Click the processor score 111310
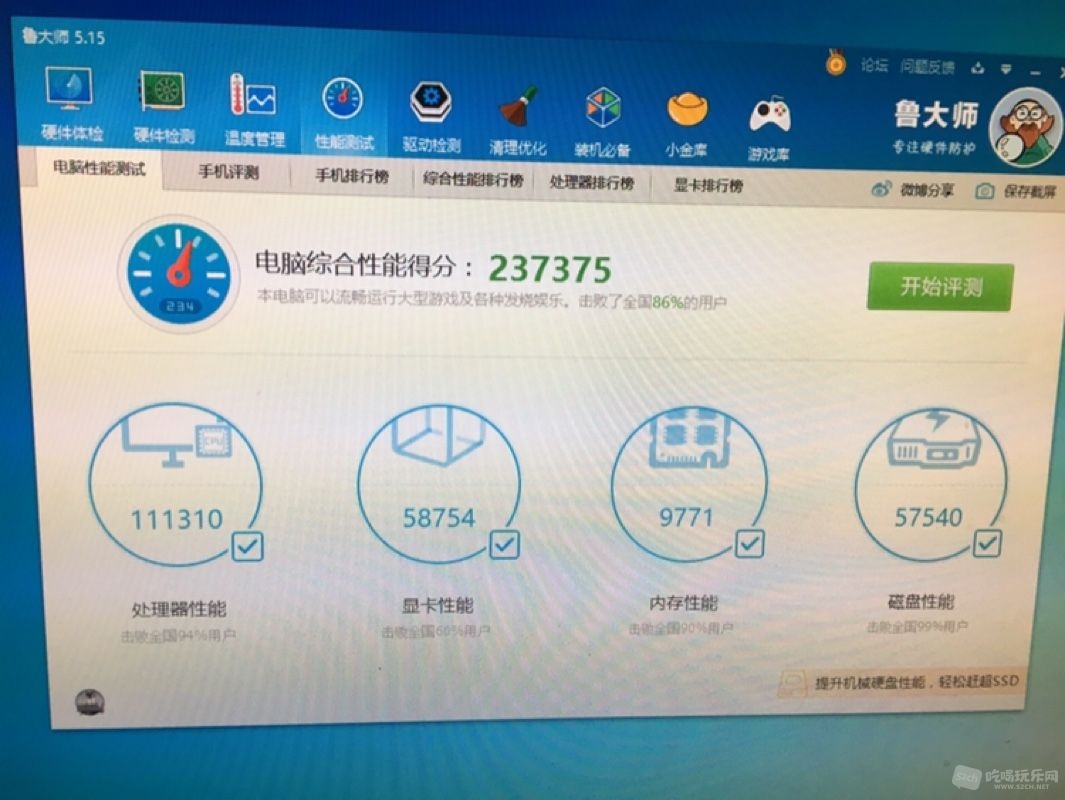Screen dimensions: 1065x800 coord(176,520)
